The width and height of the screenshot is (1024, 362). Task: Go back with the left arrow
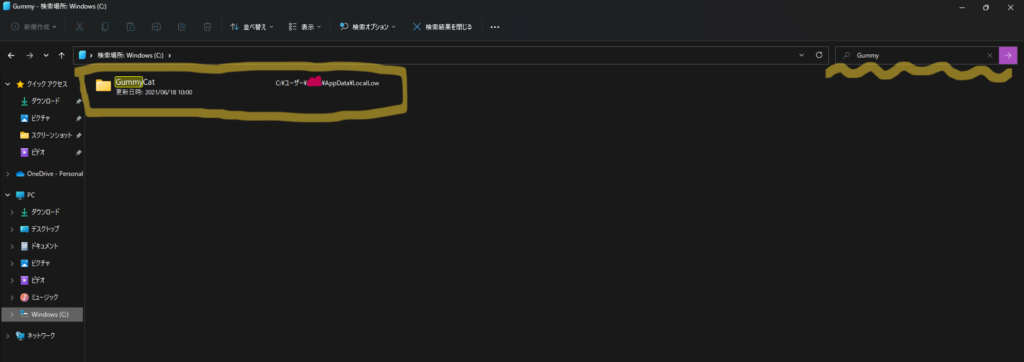[11, 56]
